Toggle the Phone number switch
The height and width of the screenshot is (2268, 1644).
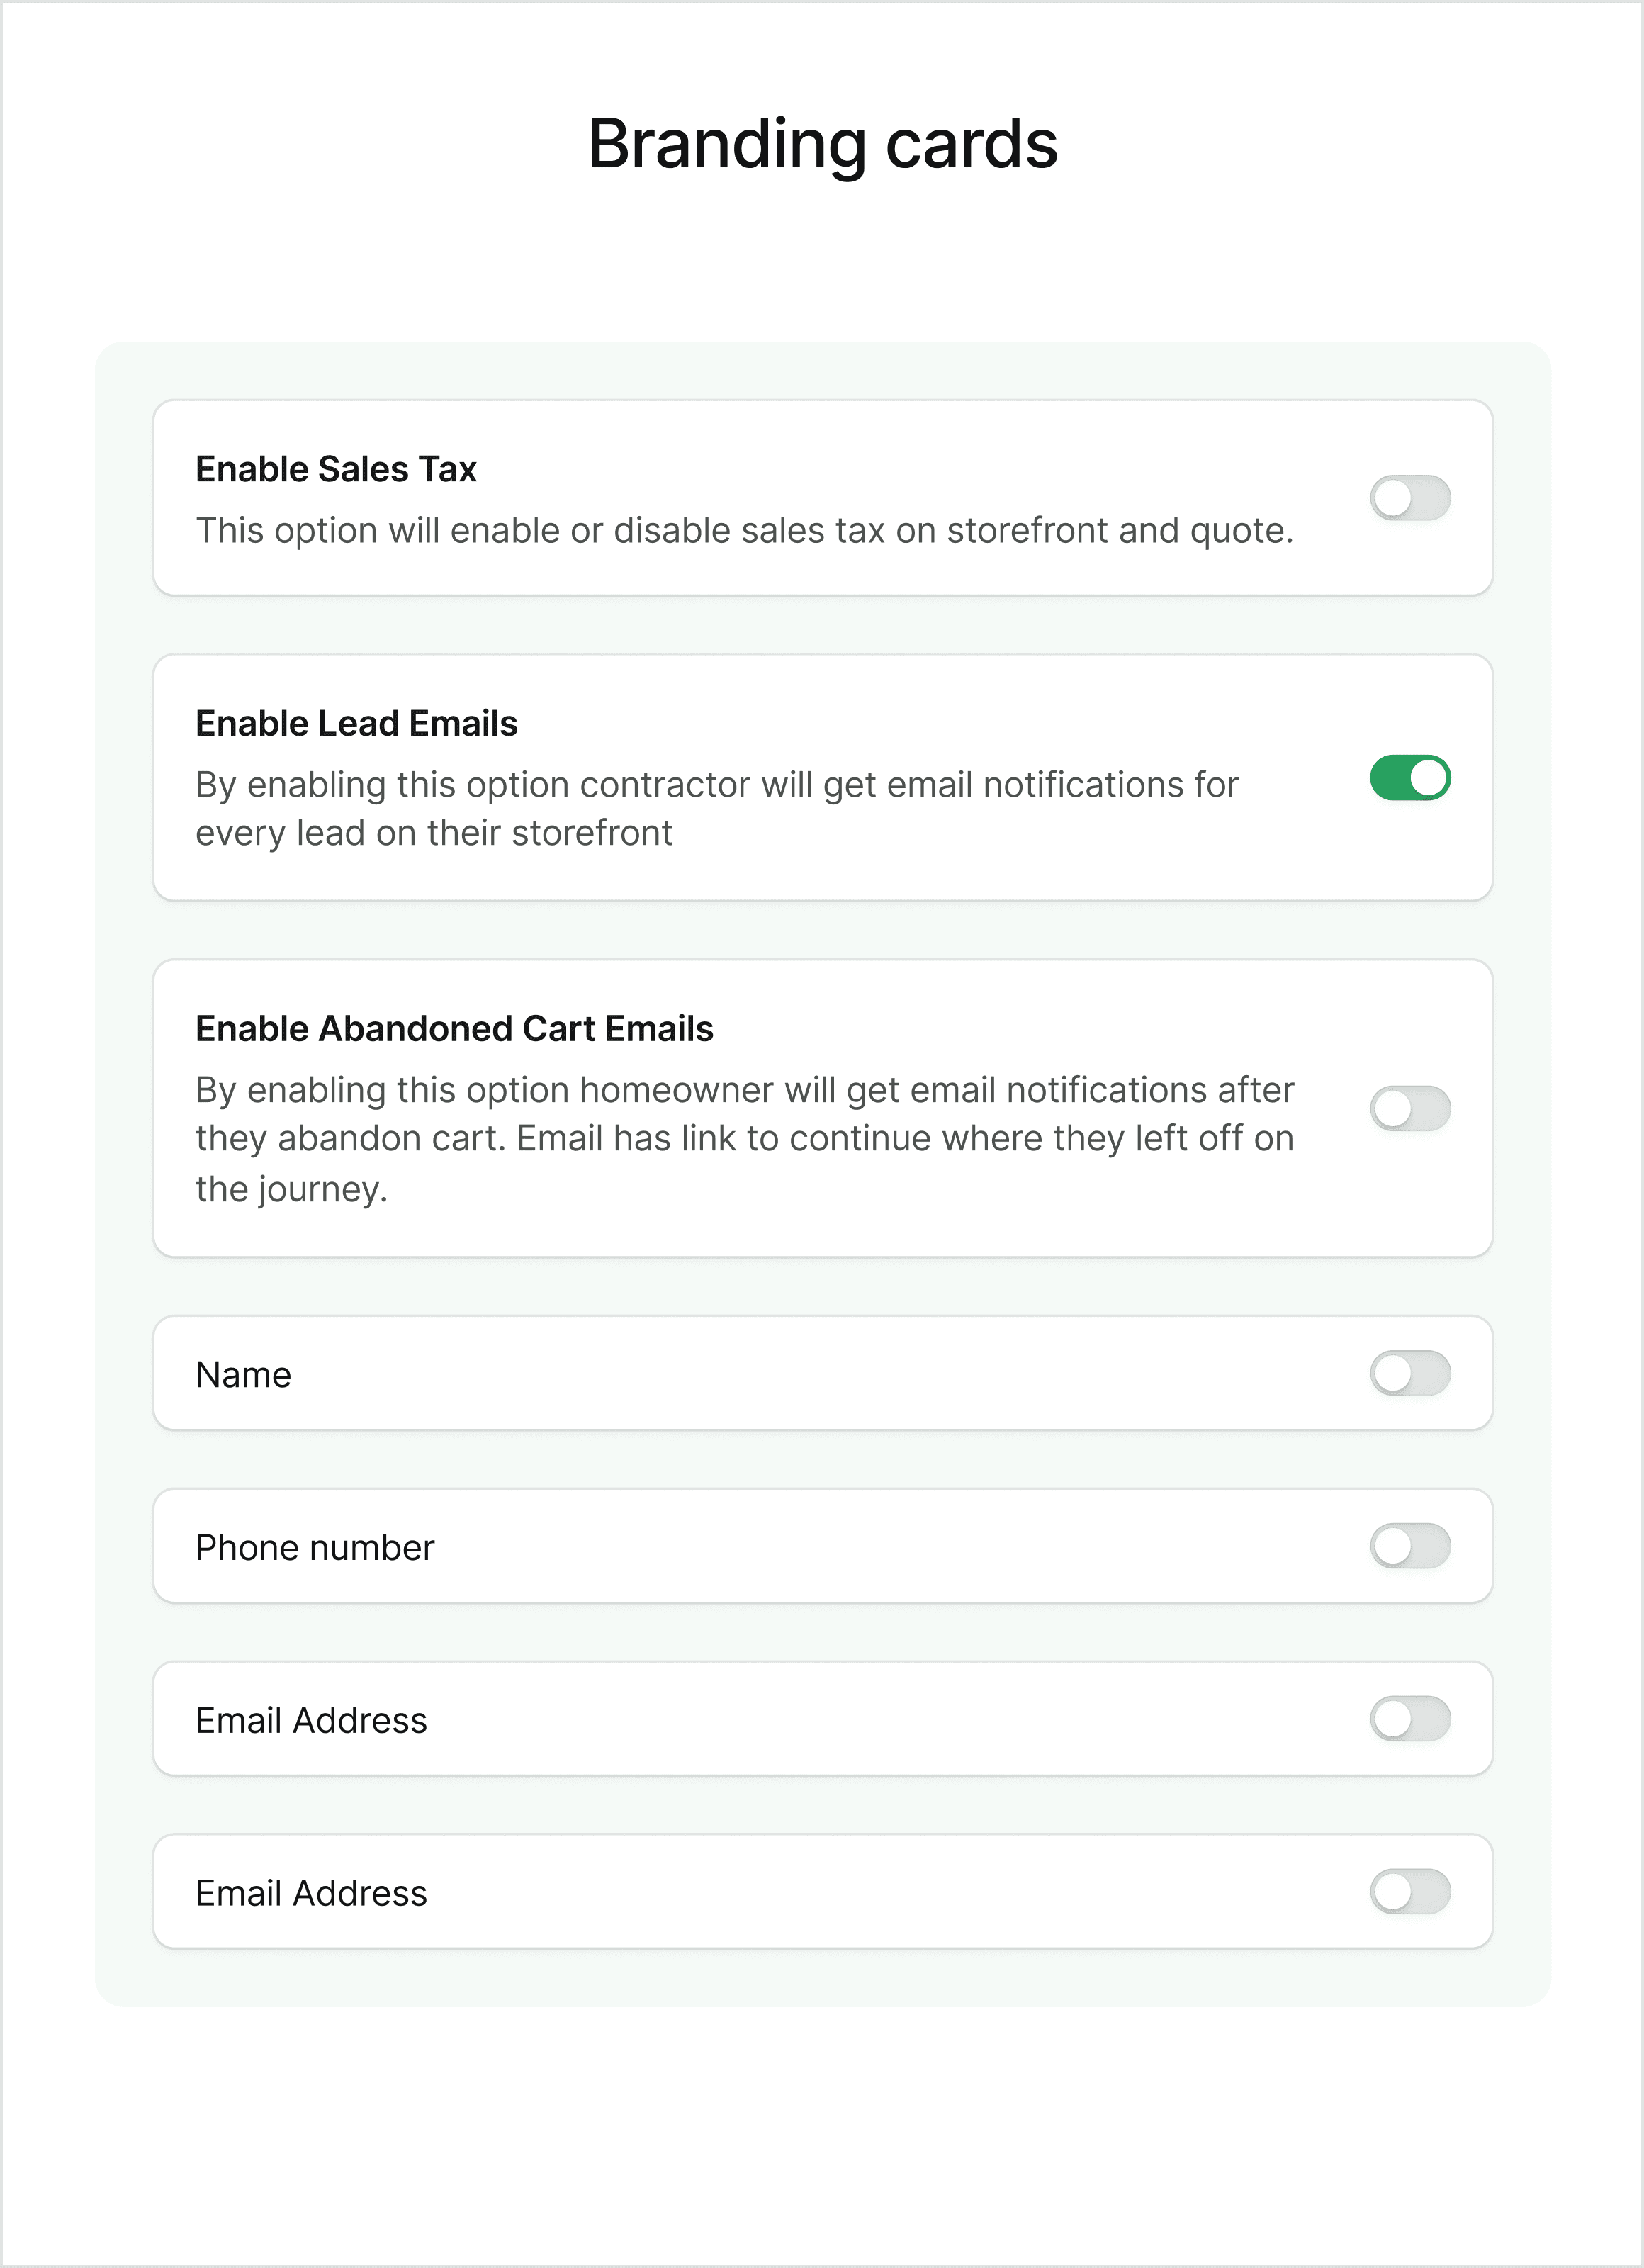click(1410, 1546)
